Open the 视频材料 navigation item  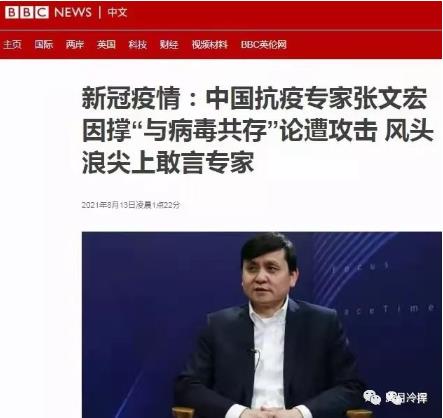click(x=210, y=44)
